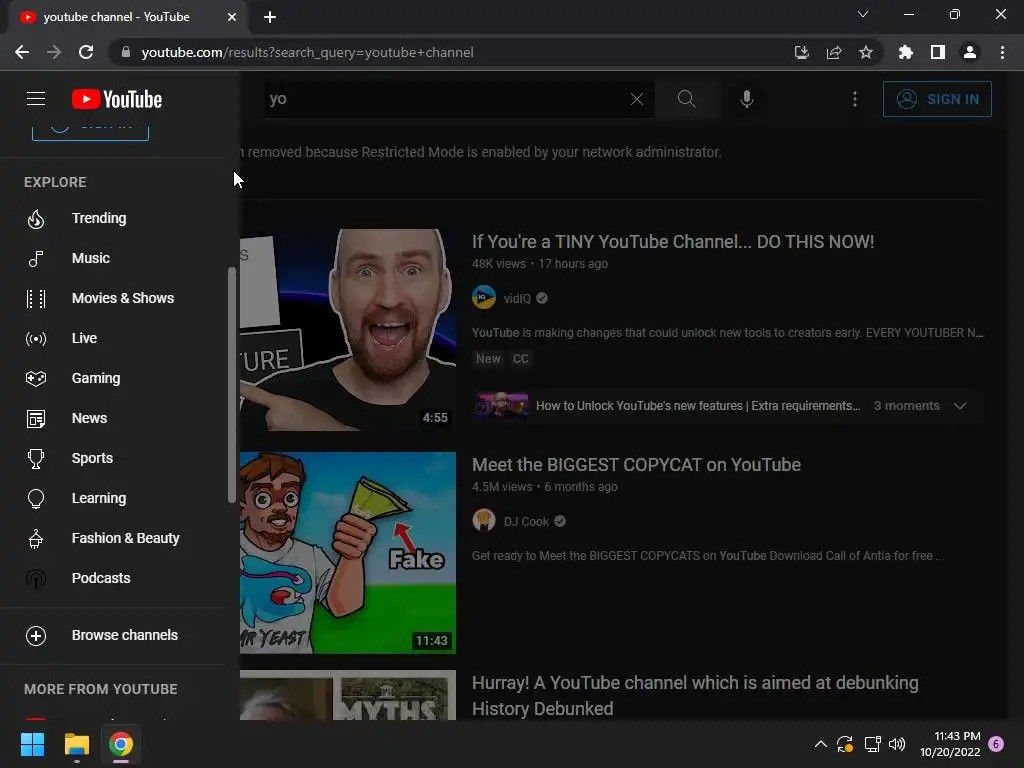Open YouTube settings three-dot menu
Screen dimensions: 1024x768
point(855,99)
